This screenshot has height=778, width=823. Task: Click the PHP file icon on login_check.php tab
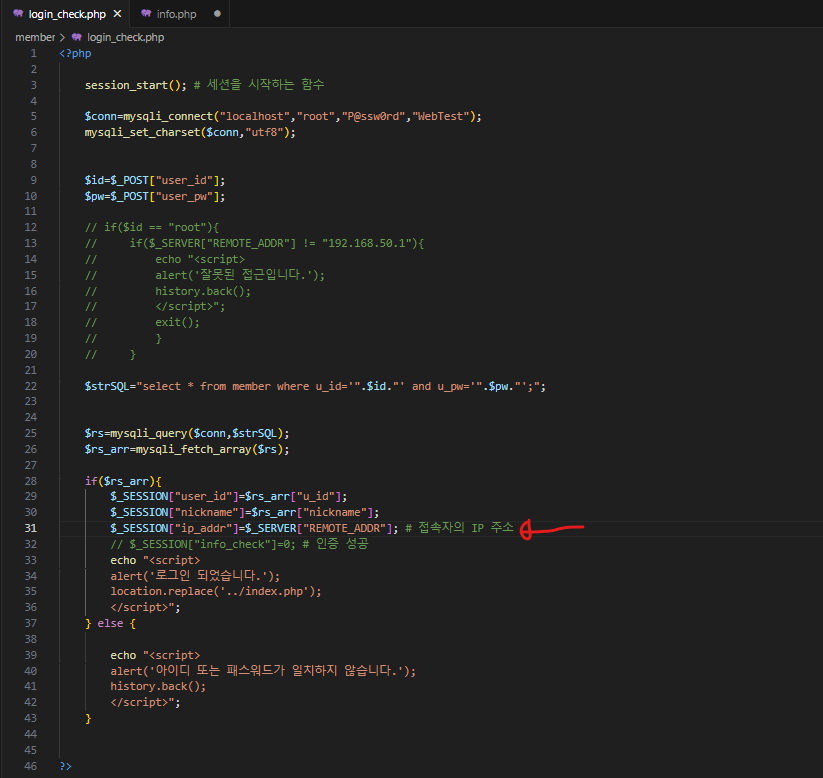(18, 14)
